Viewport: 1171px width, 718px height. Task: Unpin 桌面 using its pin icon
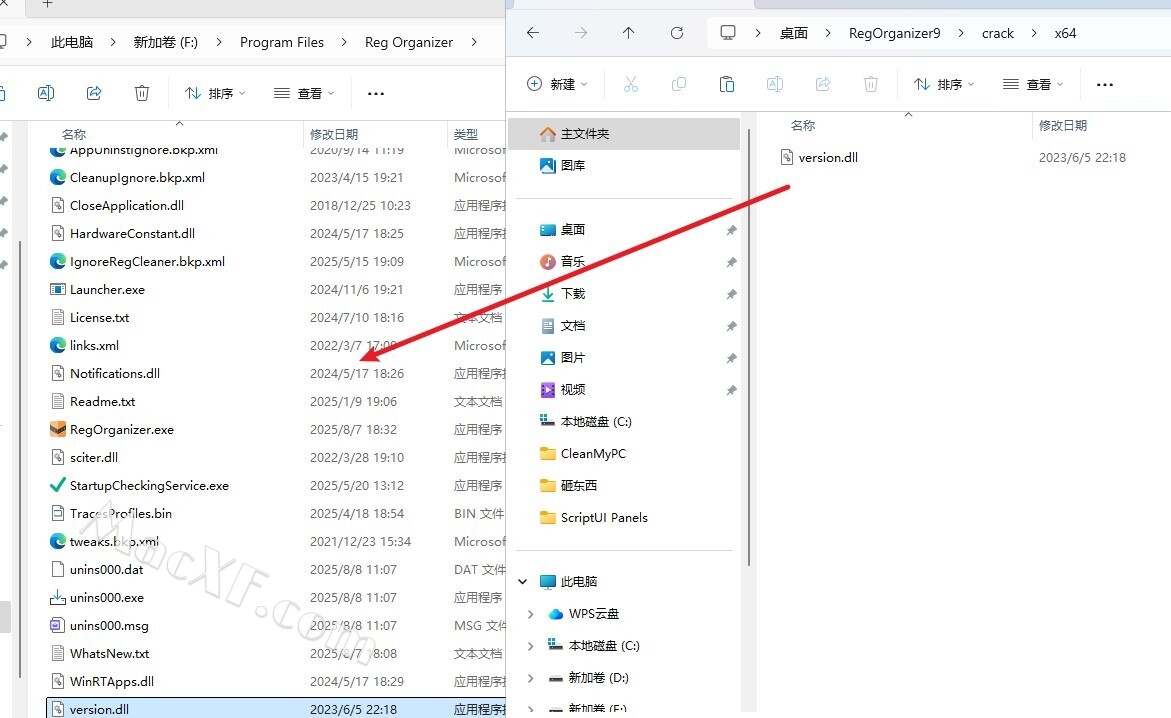(x=731, y=230)
